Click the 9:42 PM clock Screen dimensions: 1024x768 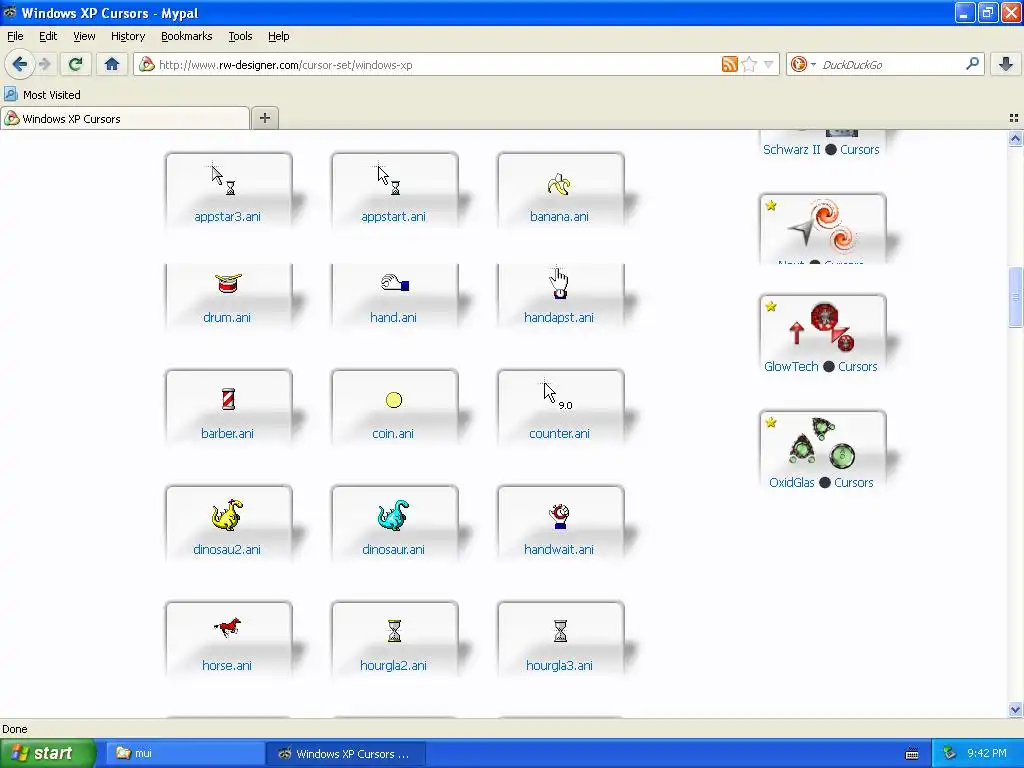click(x=986, y=754)
